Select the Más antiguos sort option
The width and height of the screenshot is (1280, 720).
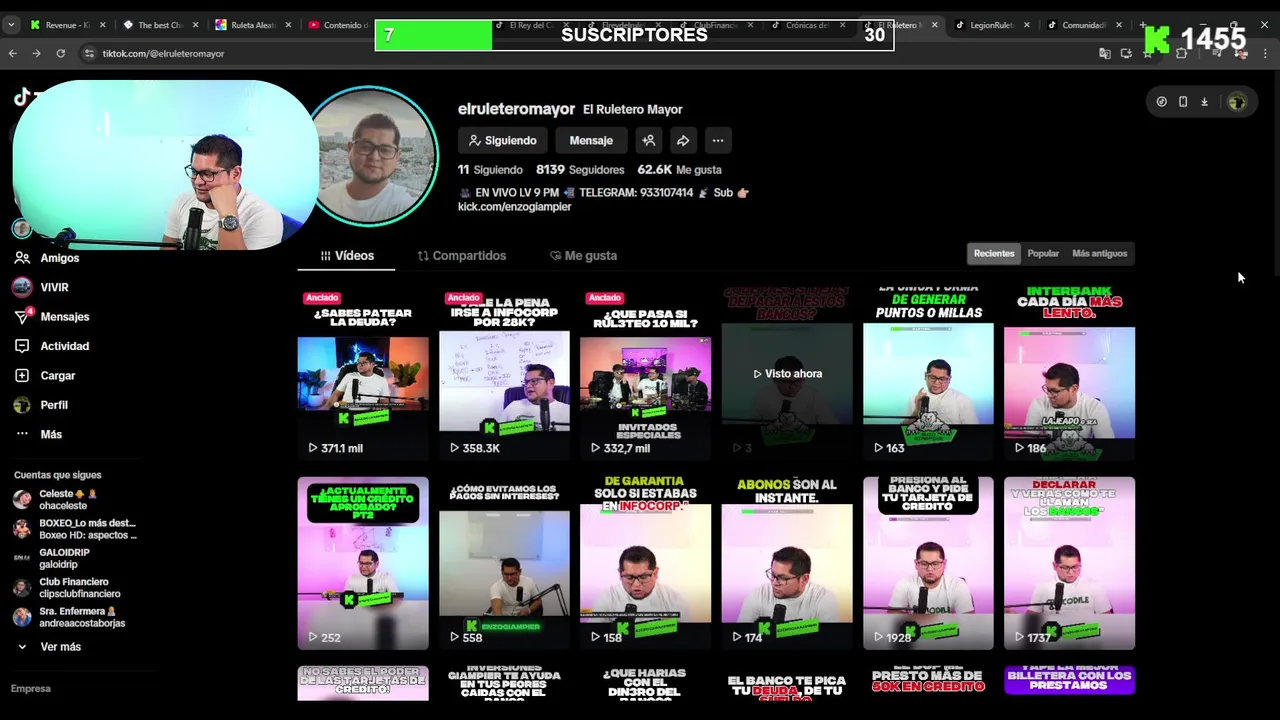point(1099,253)
